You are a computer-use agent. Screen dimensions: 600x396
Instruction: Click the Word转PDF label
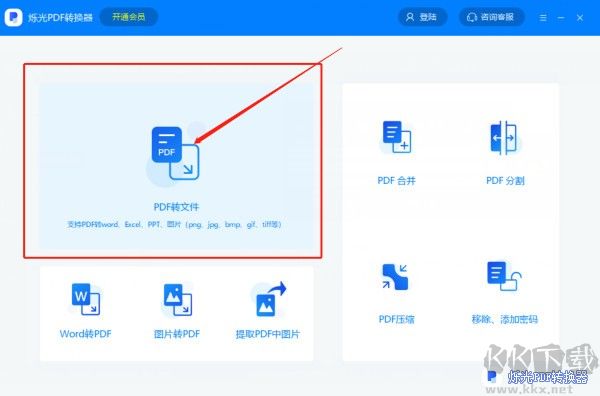coord(86,334)
